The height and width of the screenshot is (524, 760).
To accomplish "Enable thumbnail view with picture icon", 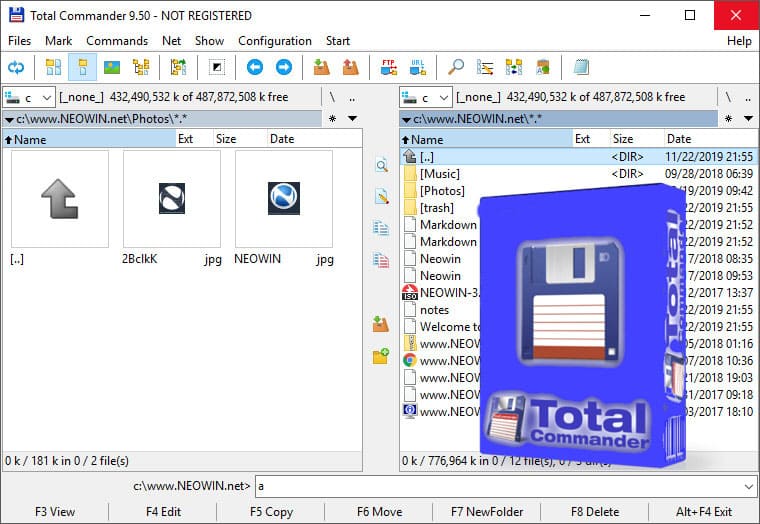I will click(x=112, y=67).
